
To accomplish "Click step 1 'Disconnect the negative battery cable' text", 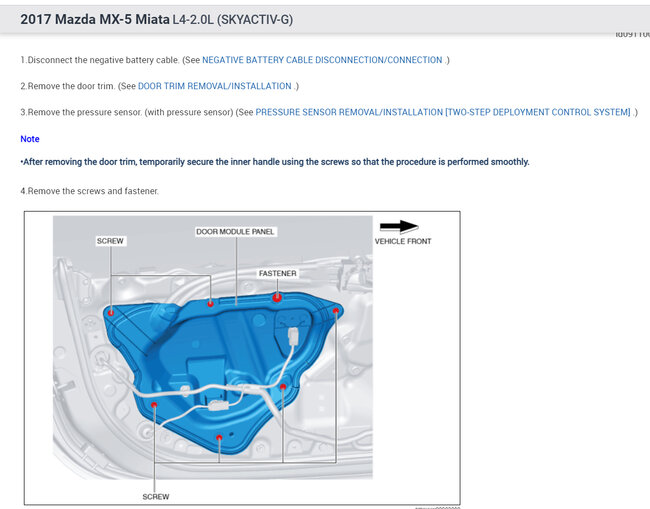I will pyautogui.click(x=99, y=60).
